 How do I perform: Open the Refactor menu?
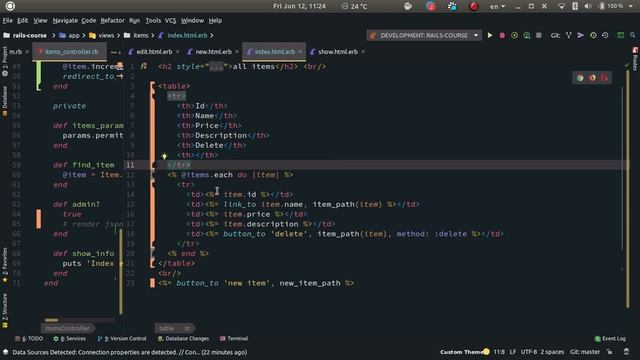pyautogui.click(x=112, y=20)
